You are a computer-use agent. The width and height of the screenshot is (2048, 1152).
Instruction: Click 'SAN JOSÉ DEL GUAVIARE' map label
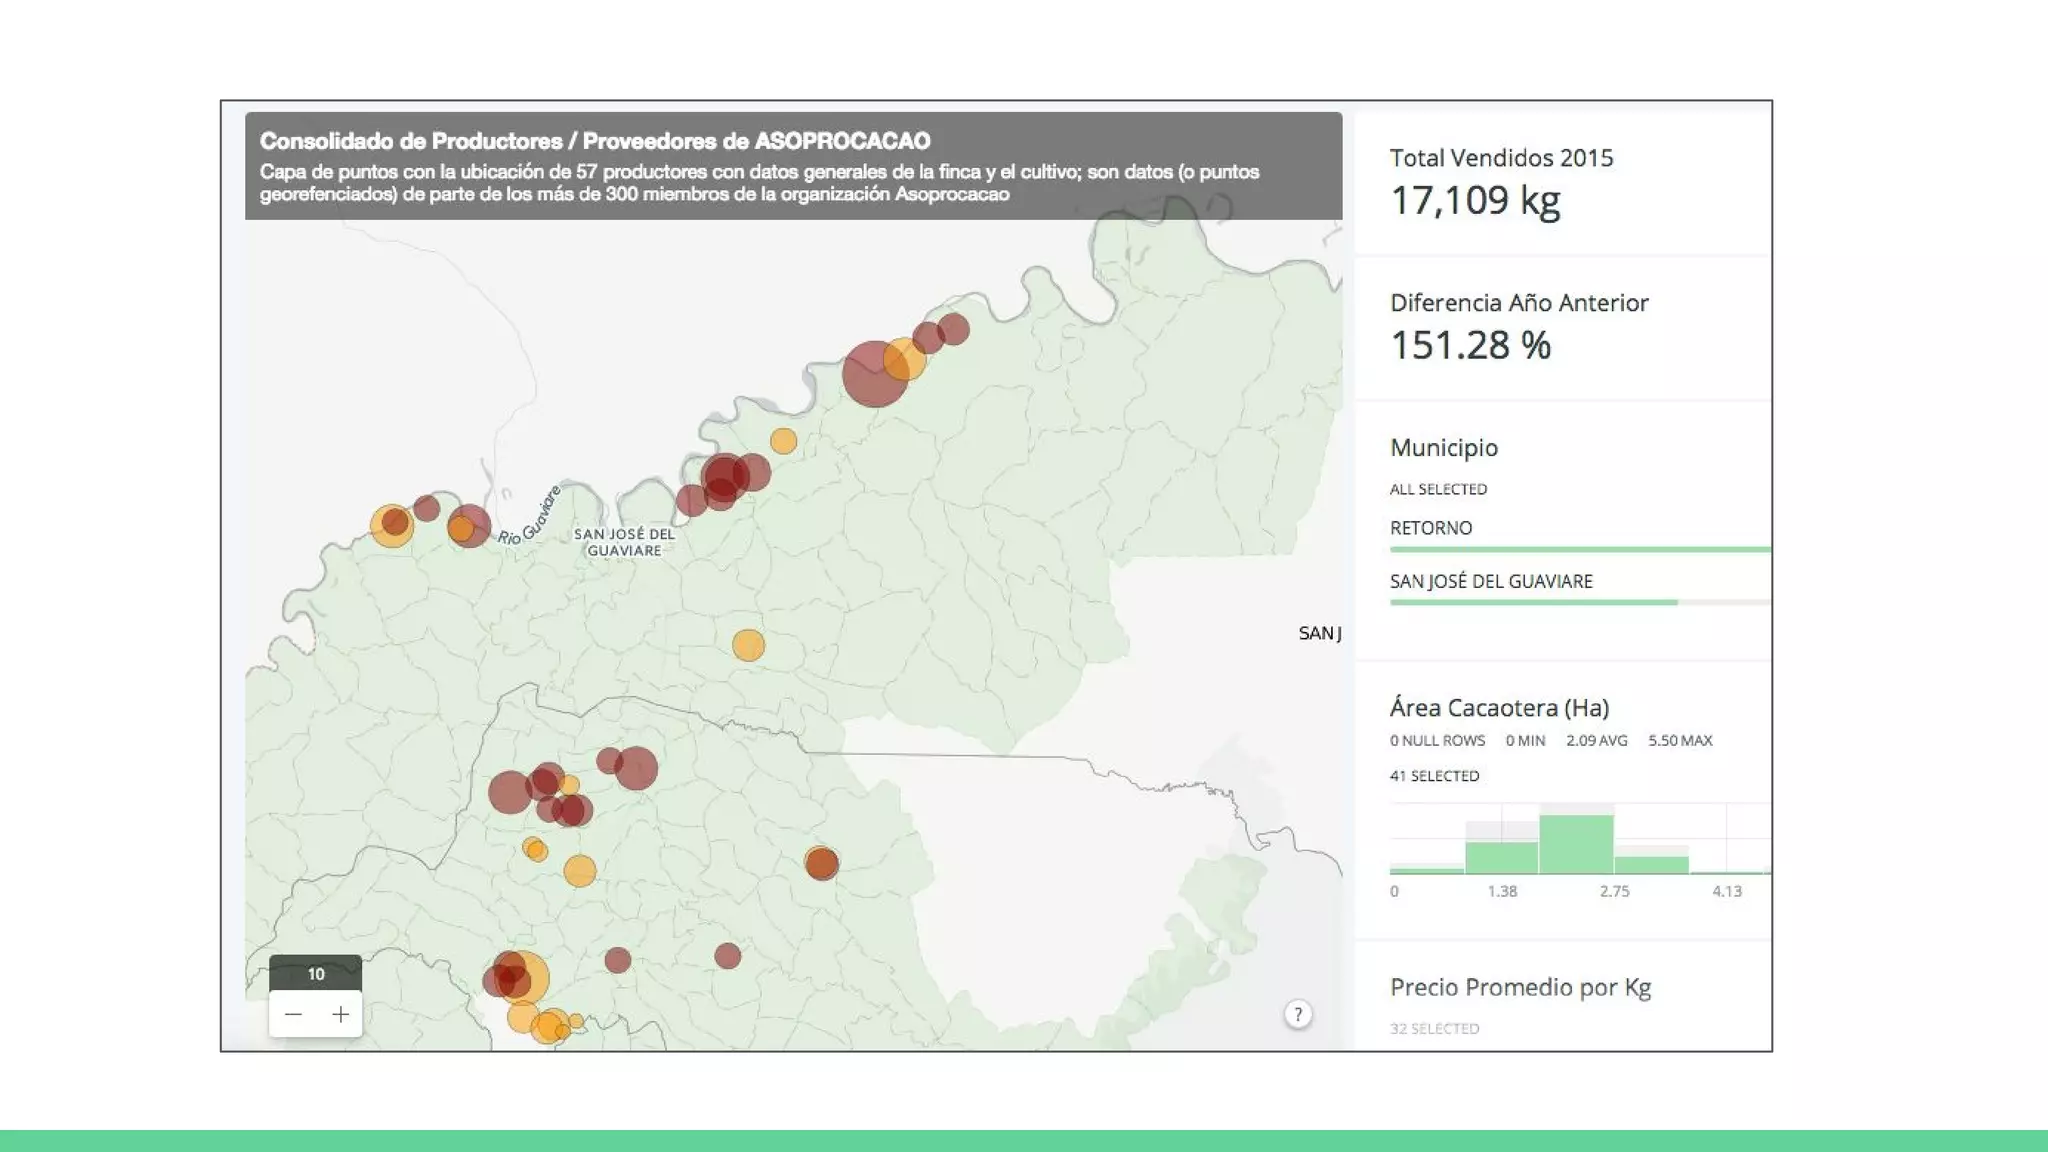tap(624, 542)
